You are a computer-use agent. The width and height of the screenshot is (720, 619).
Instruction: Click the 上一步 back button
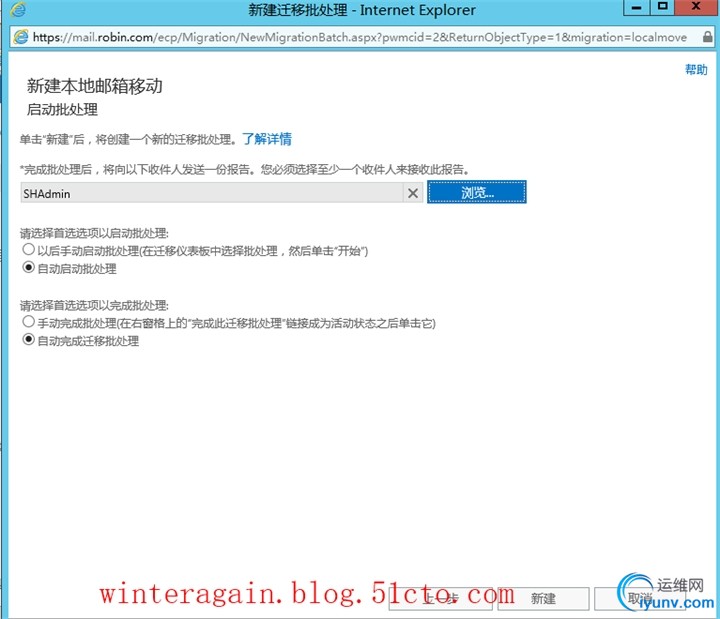[440, 598]
